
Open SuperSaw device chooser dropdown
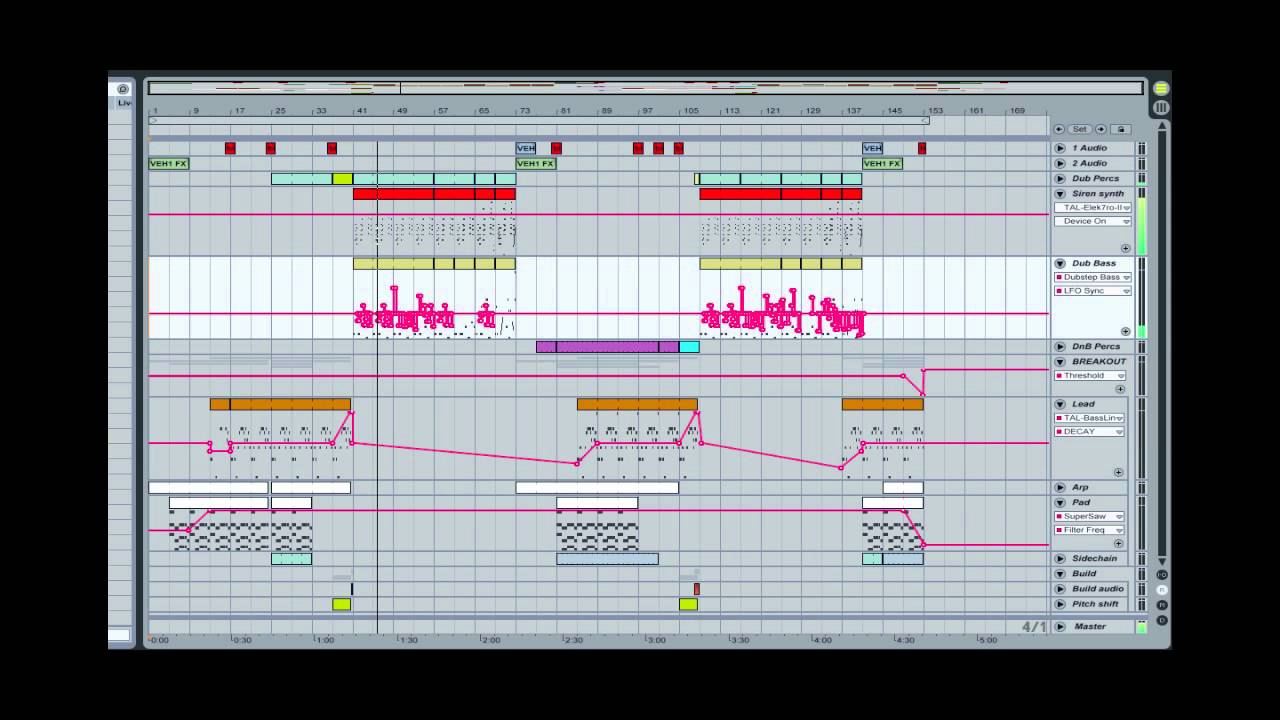tap(1089, 516)
